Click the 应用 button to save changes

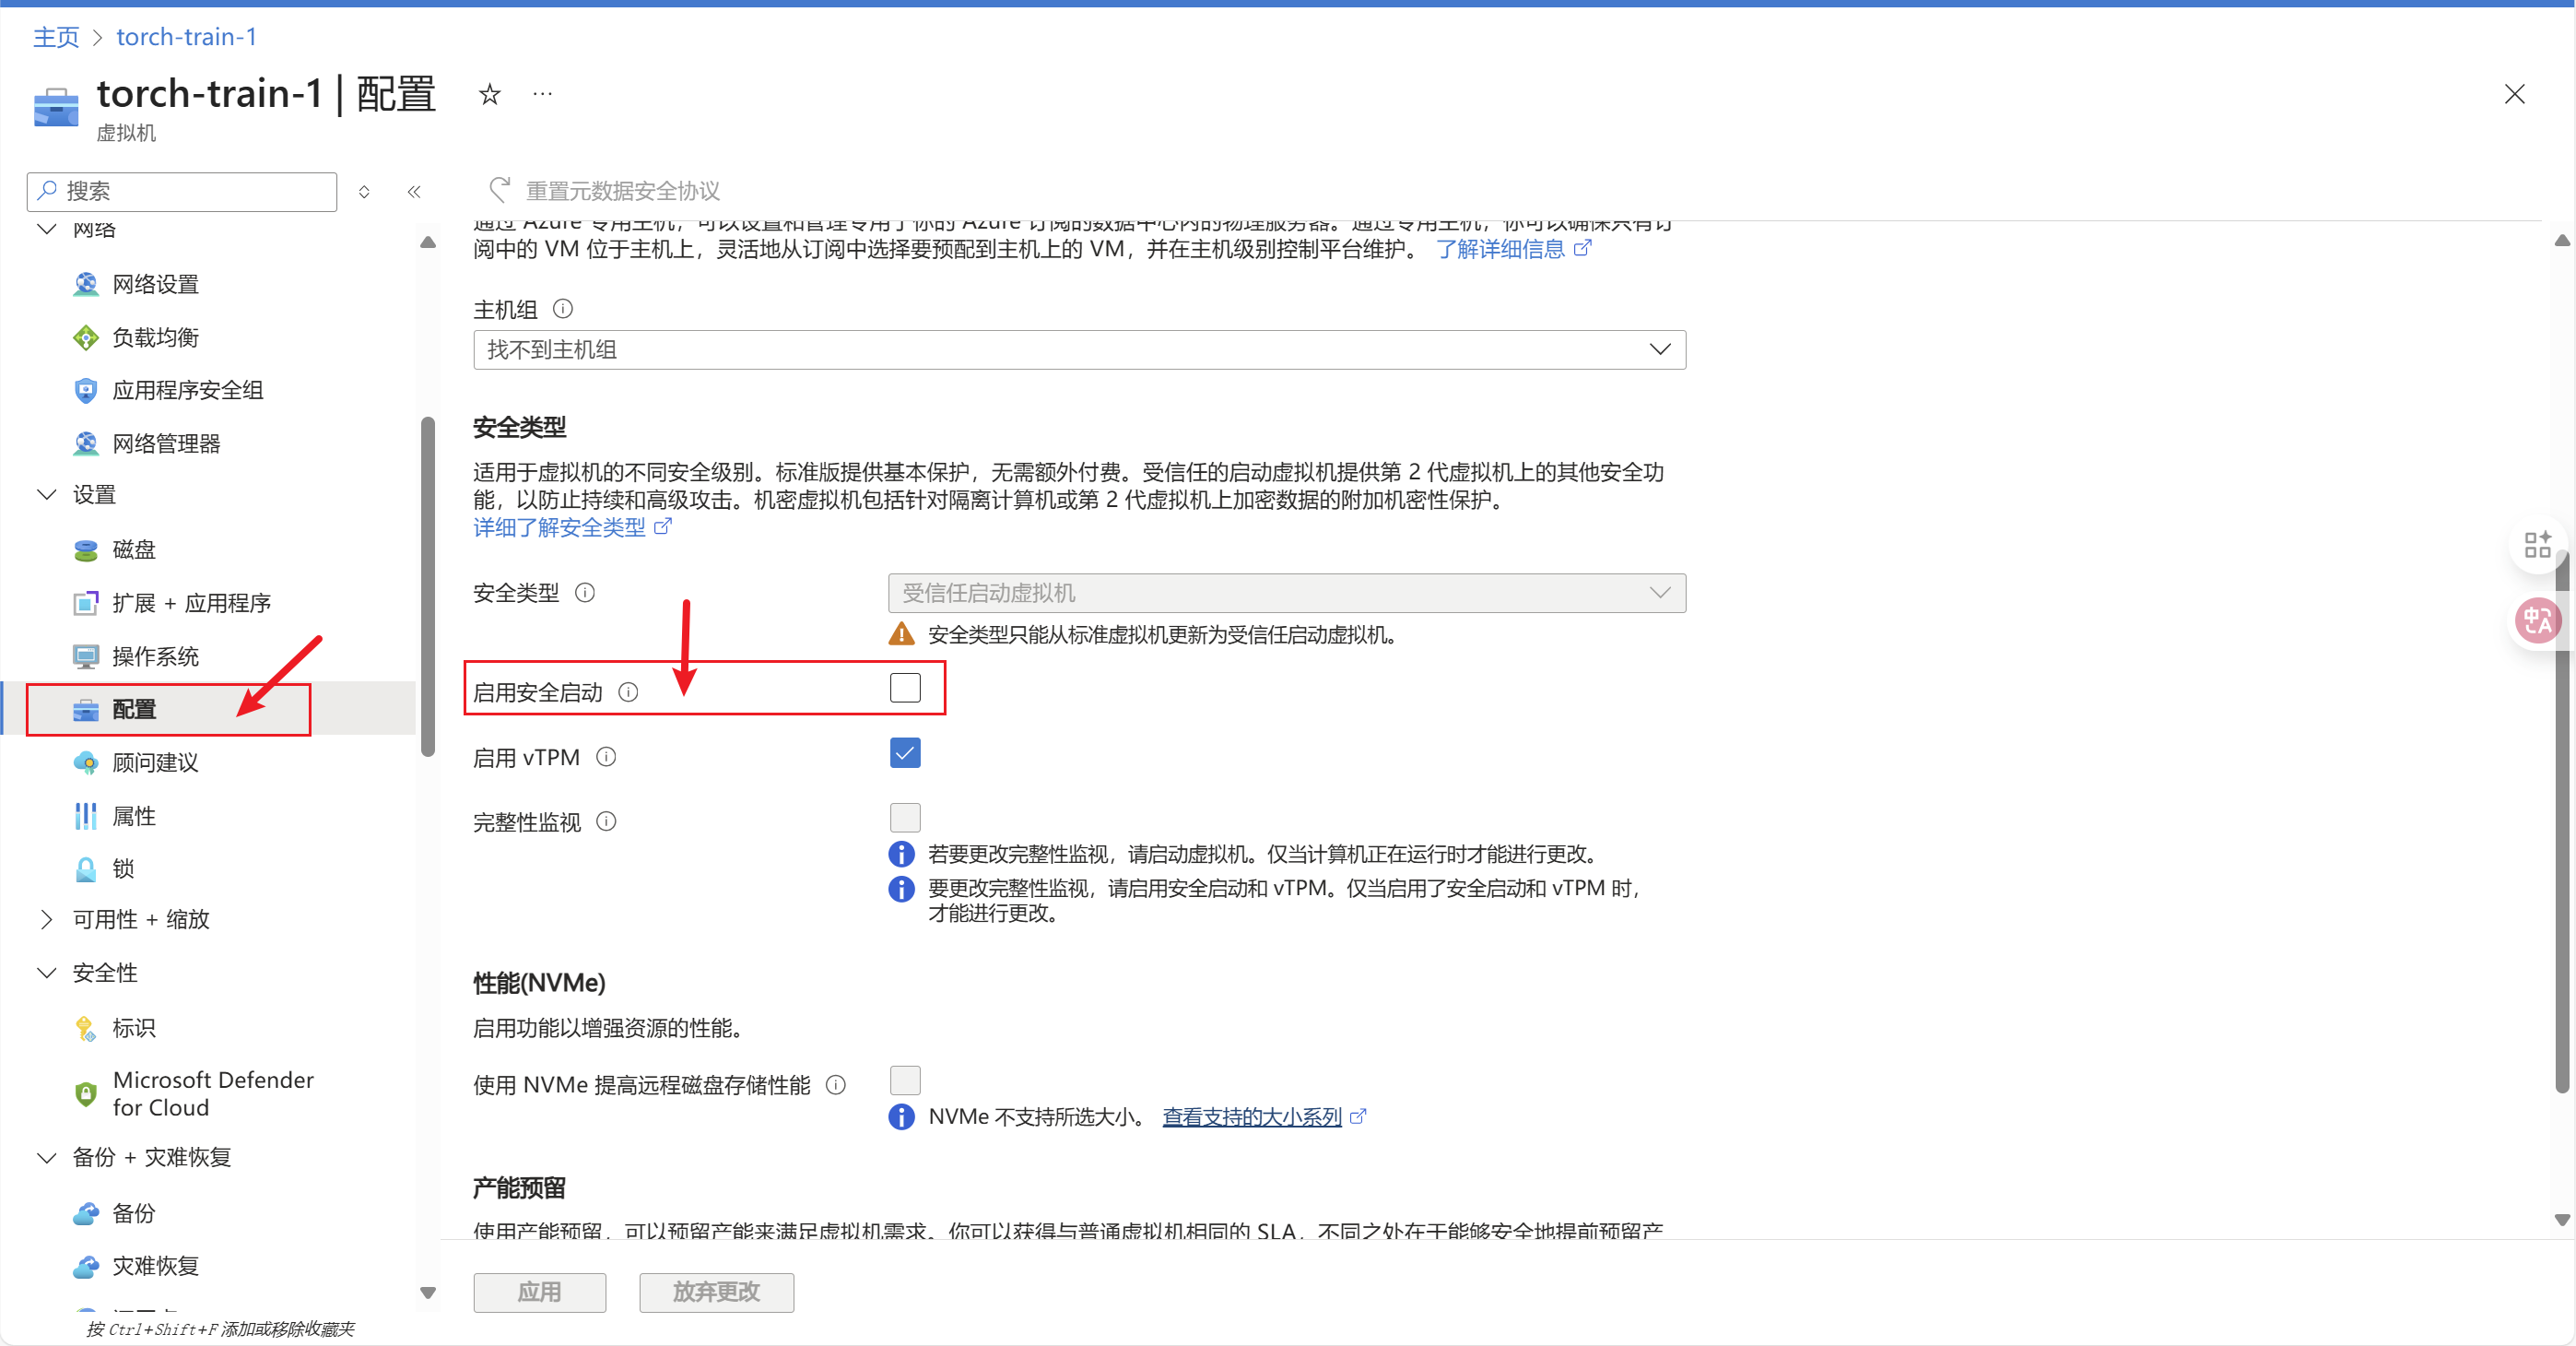(x=539, y=1292)
